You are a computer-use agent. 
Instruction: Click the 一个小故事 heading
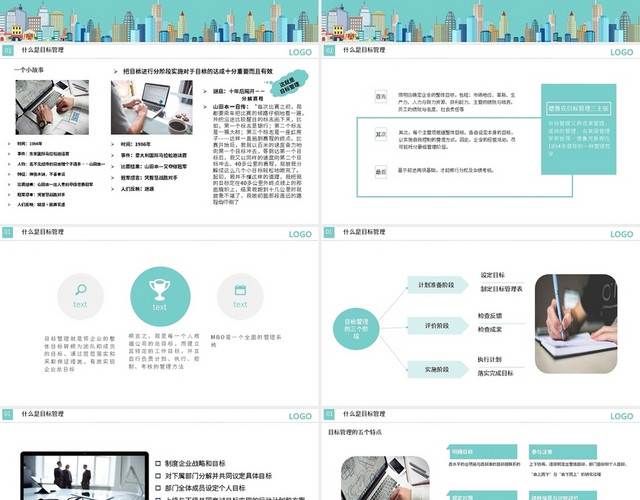click(x=29, y=70)
